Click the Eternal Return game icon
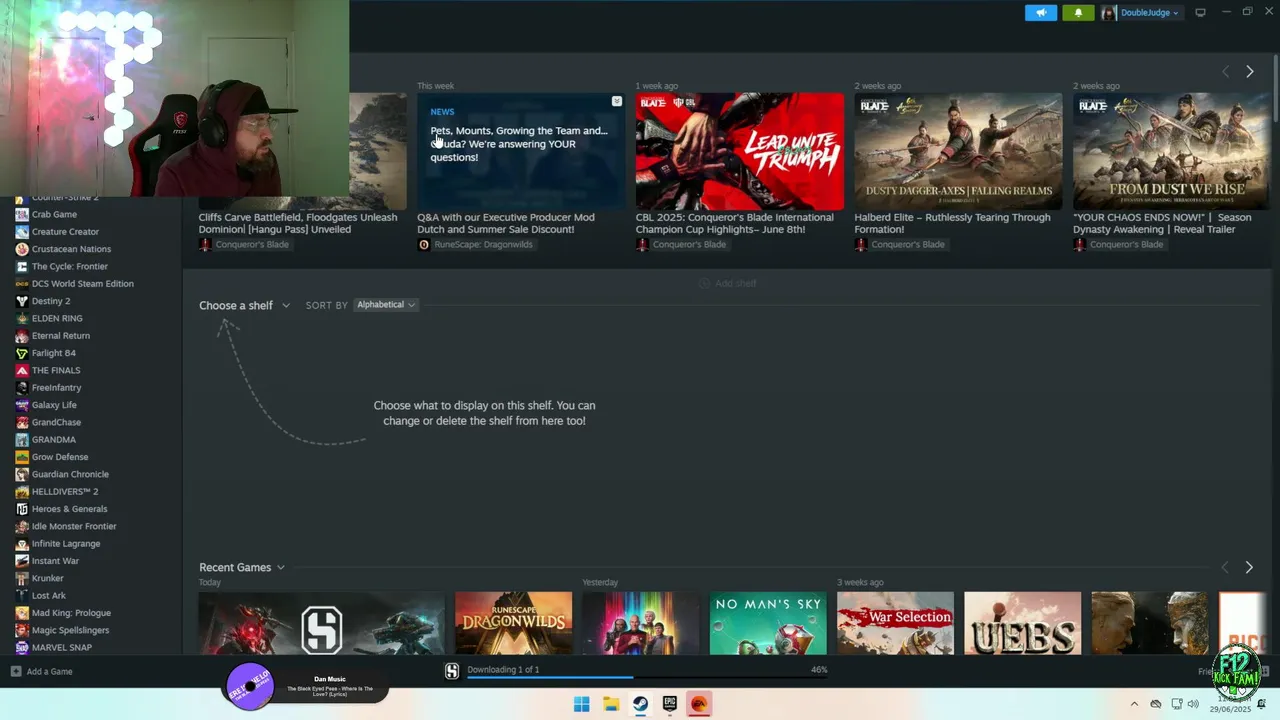This screenshot has width=1280, height=720. tap(22, 336)
